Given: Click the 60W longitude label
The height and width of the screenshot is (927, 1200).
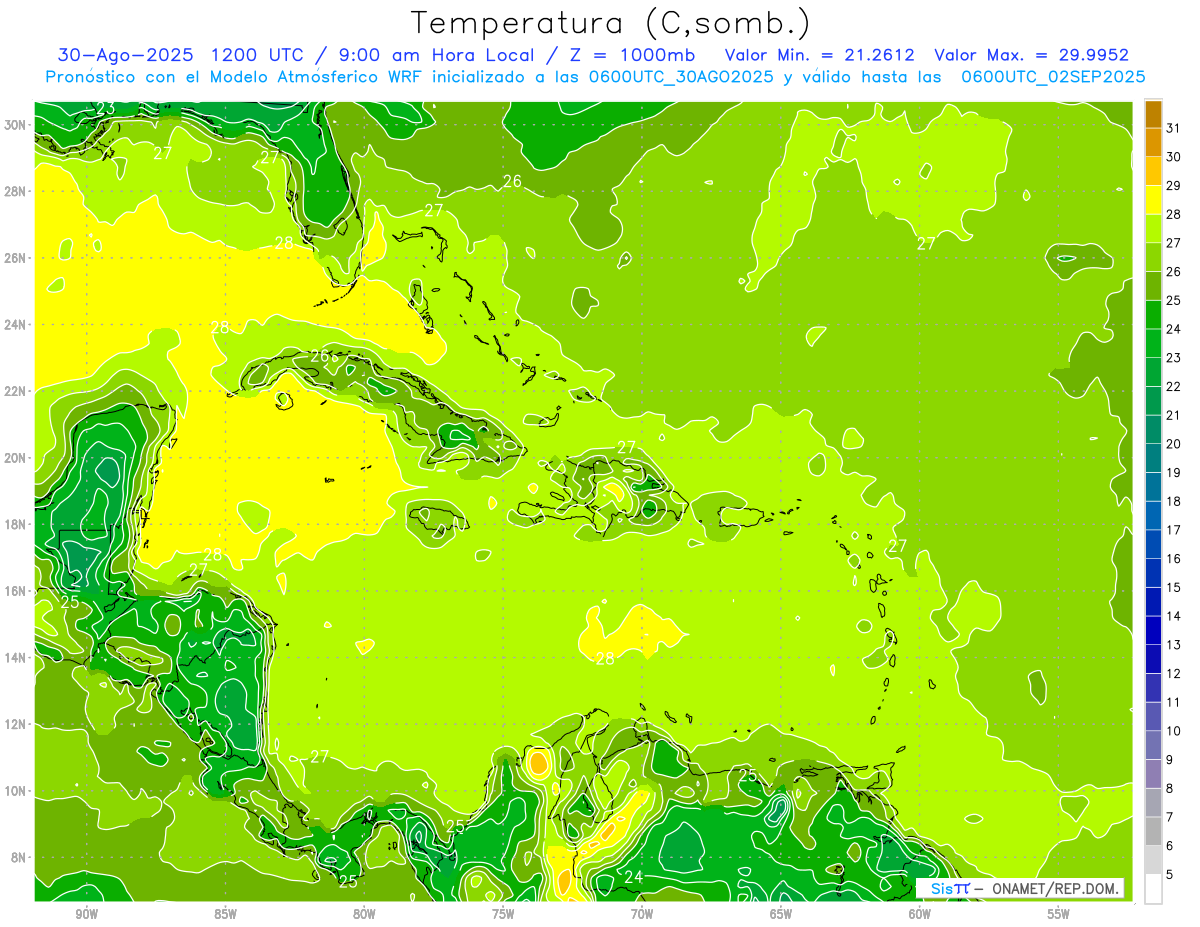Looking at the screenshot, I should click(920, 914).
